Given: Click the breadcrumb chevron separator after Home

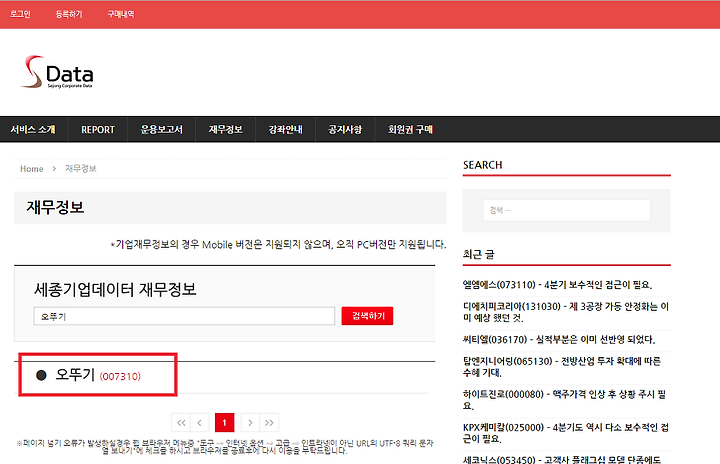Looking at the screenshot, I should coord(54,169).
